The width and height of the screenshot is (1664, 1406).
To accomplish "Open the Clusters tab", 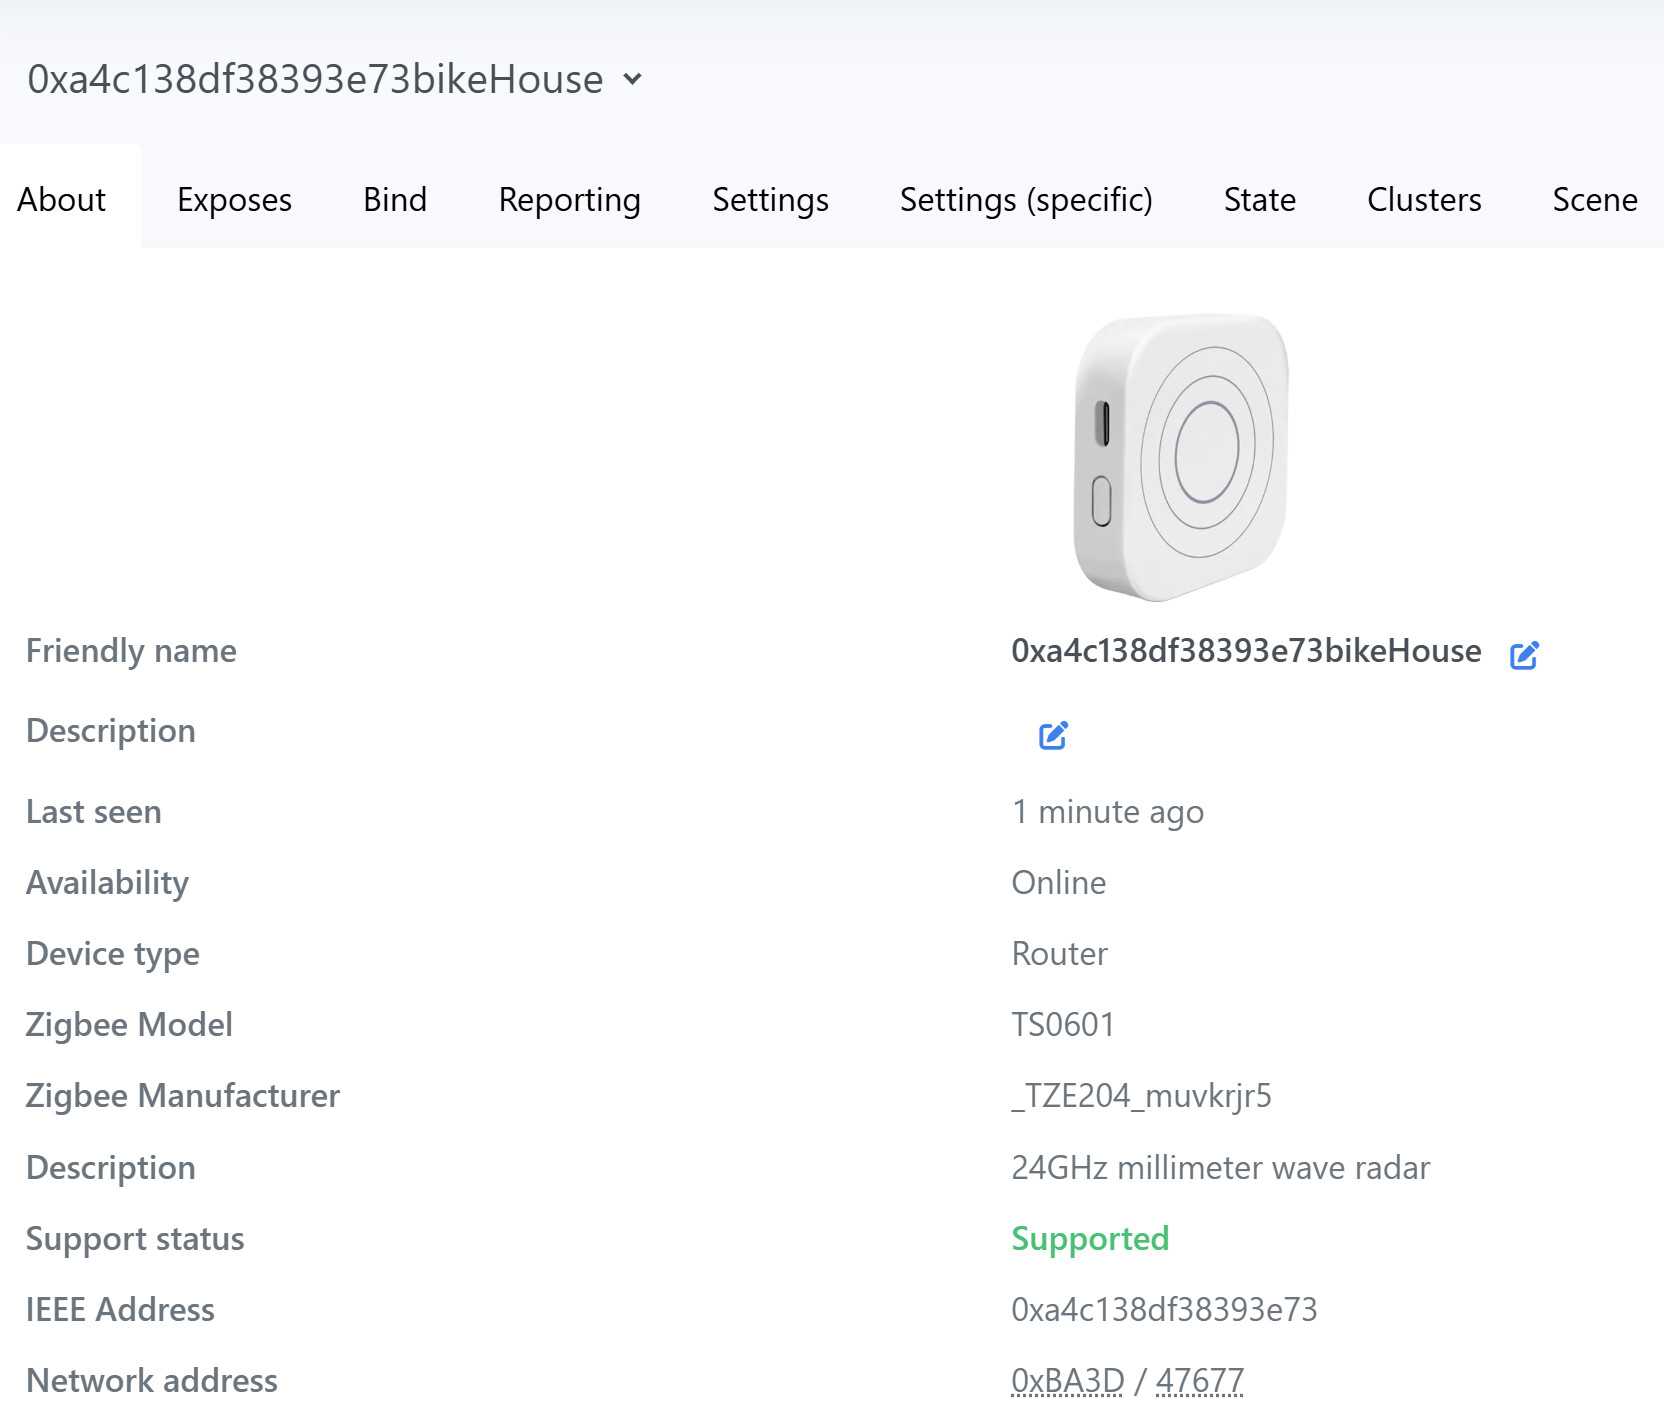I will click(x=1424, y=200).
